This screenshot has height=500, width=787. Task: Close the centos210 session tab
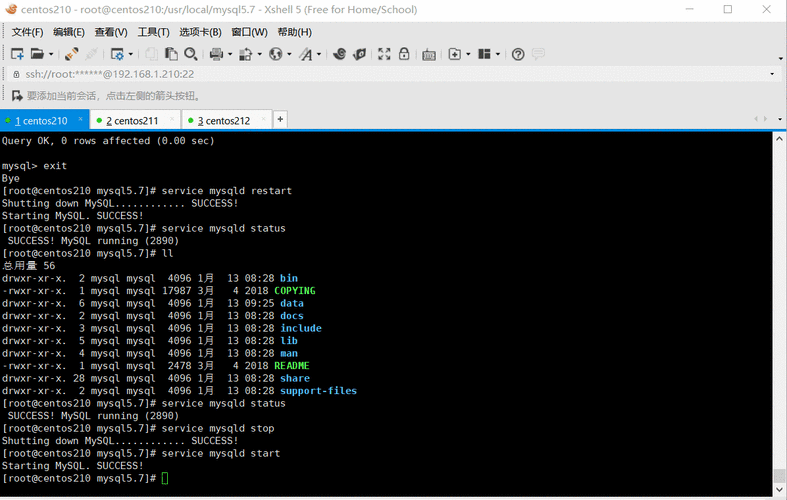tap(81, 119)
